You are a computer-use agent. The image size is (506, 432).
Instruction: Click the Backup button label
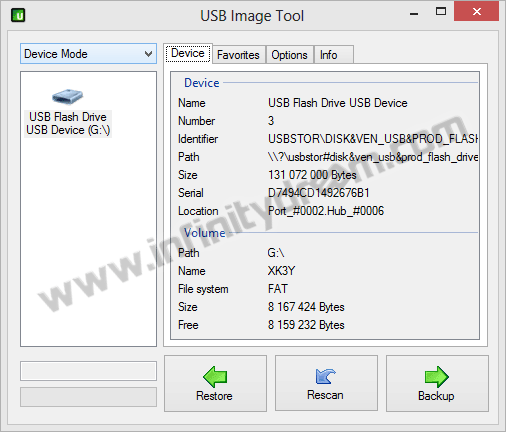pos(436,396)
